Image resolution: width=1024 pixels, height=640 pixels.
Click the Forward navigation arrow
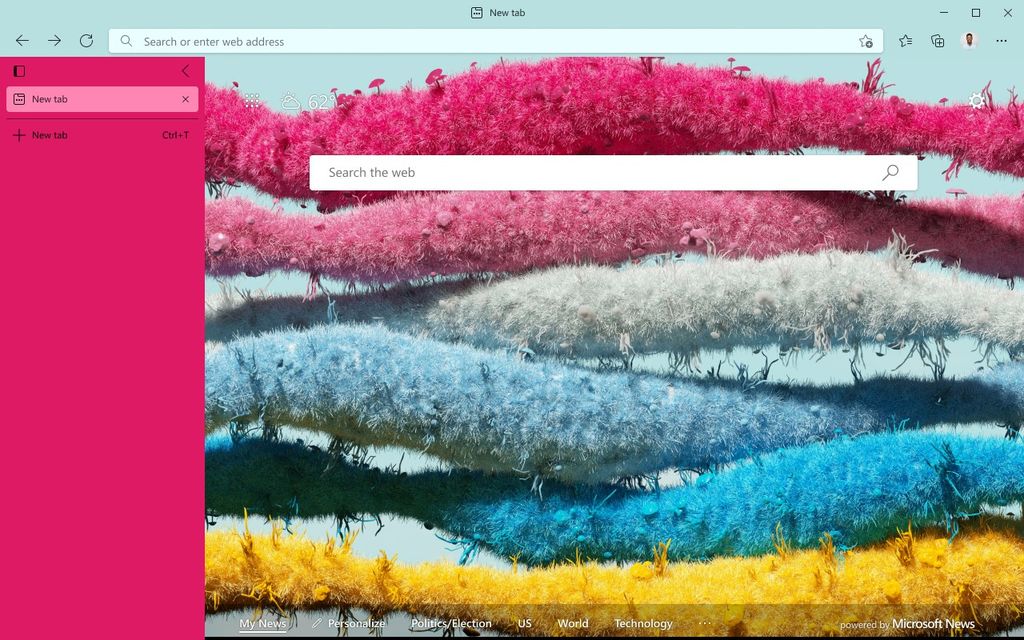coord(54,41)
